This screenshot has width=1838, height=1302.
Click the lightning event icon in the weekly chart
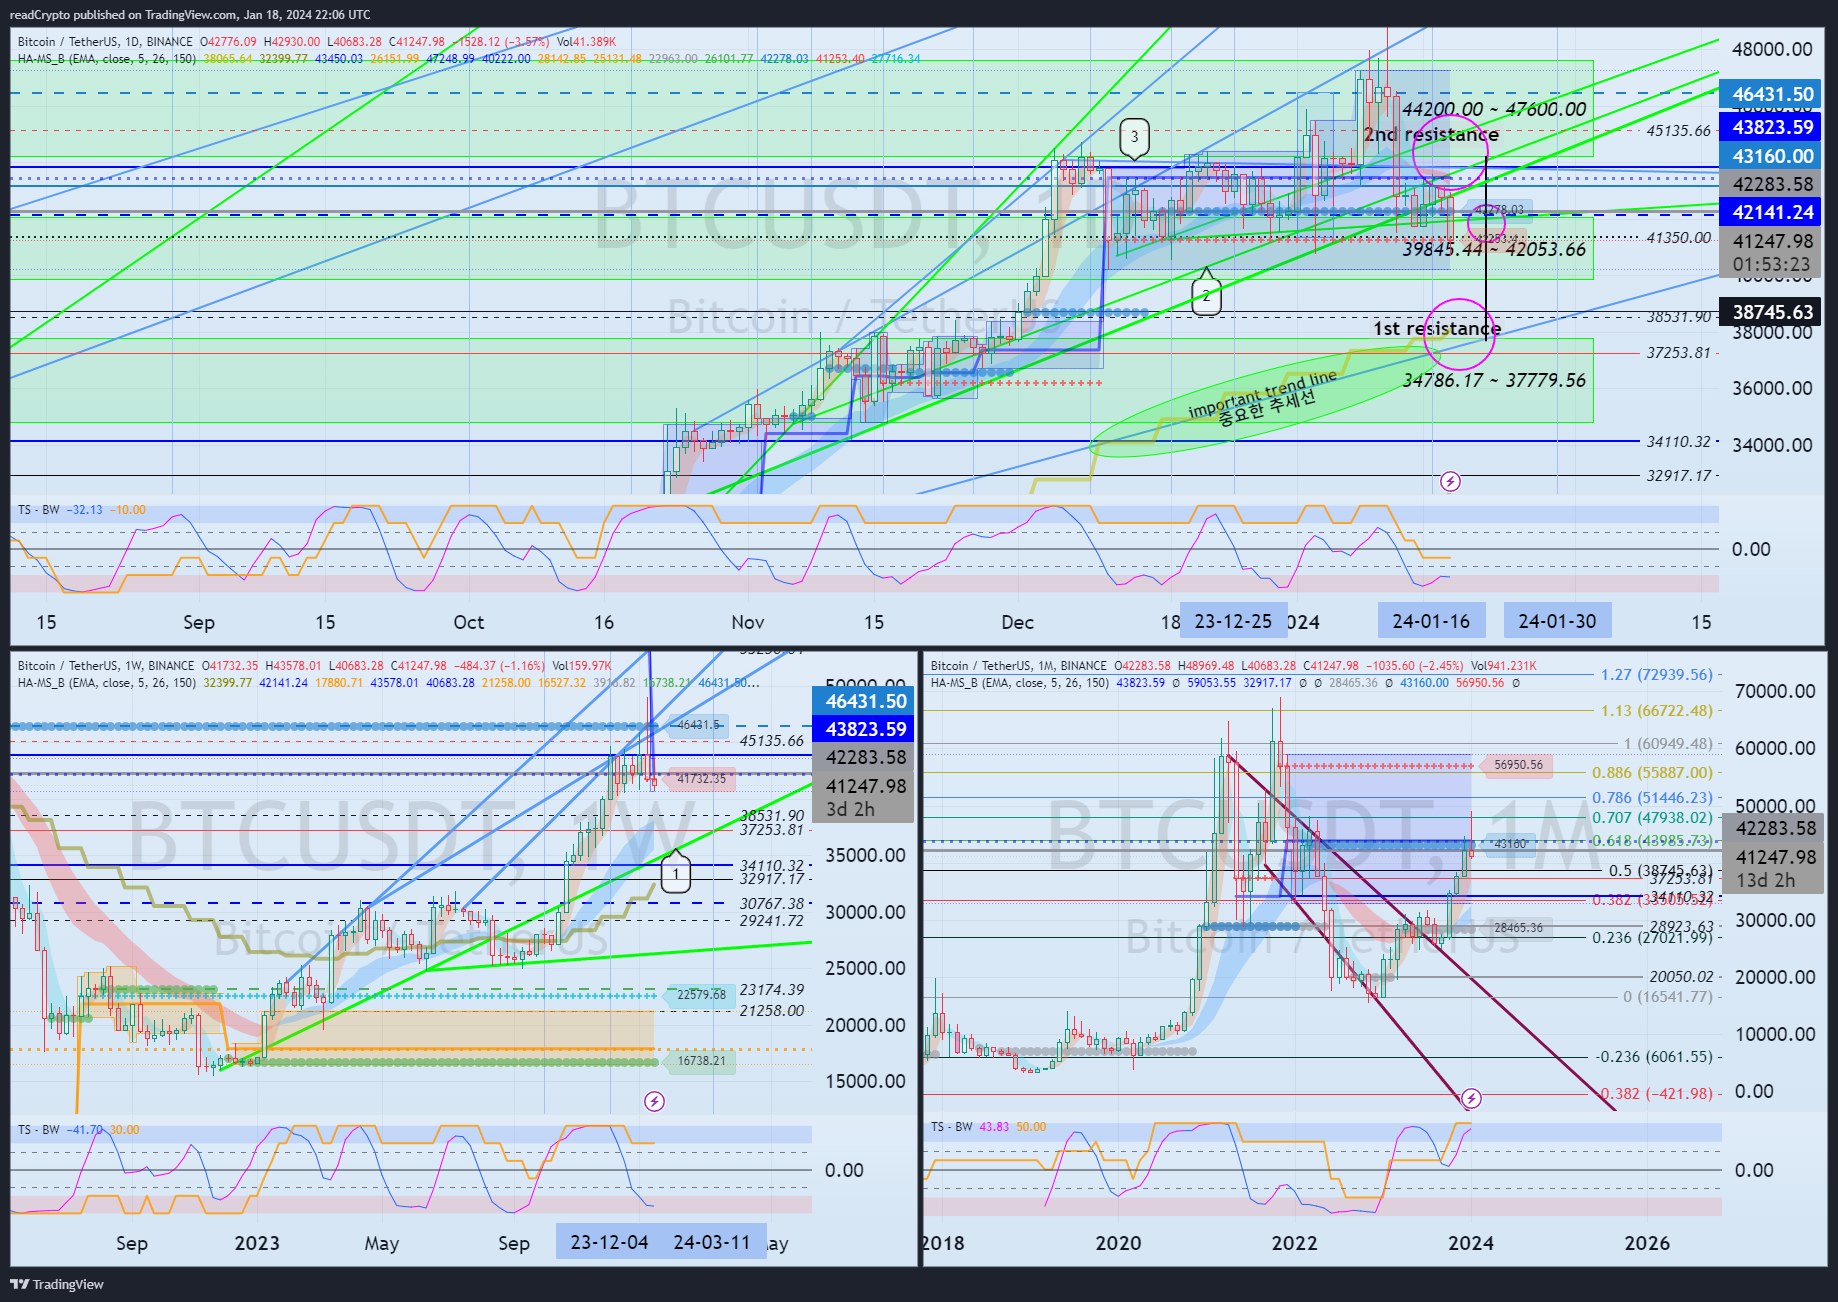click(x=654, y=1101)
